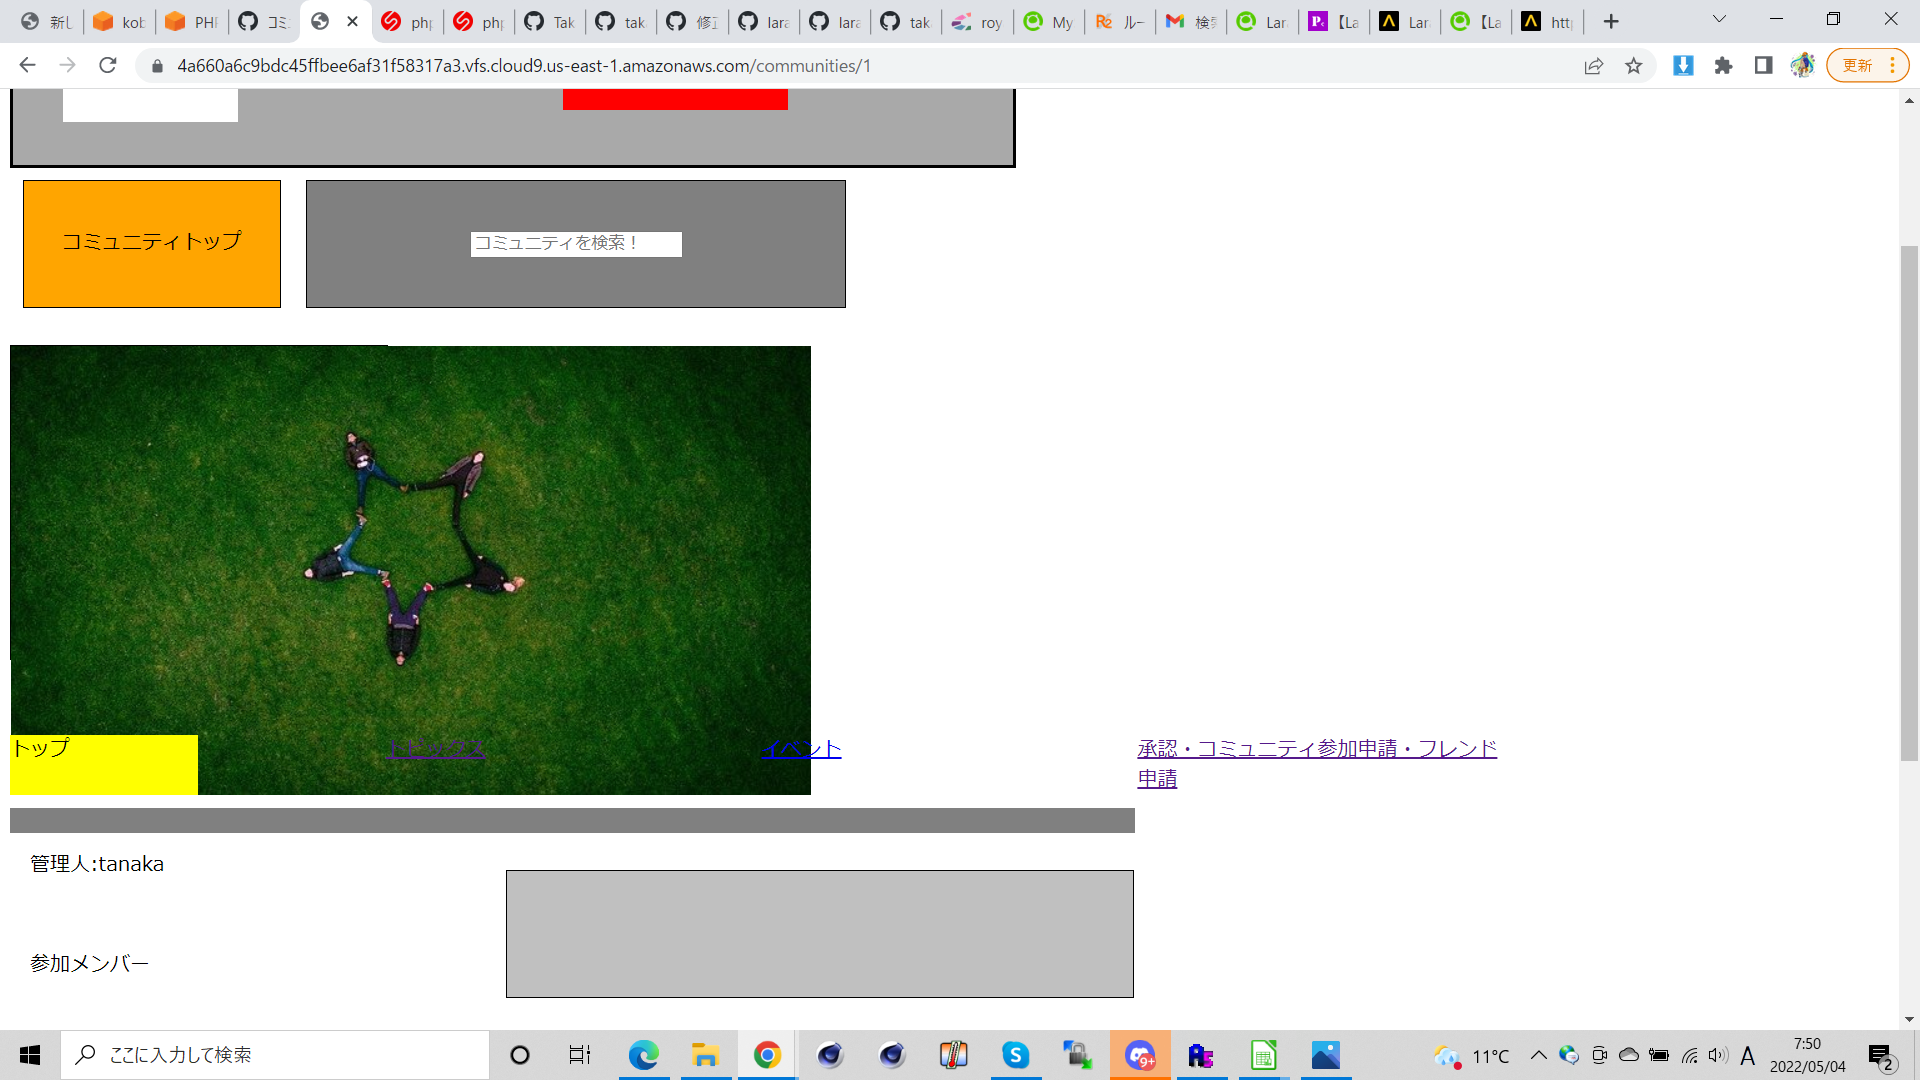
Task: Click the orange コミュニティトップ button
Action: (x=152, y=243)
